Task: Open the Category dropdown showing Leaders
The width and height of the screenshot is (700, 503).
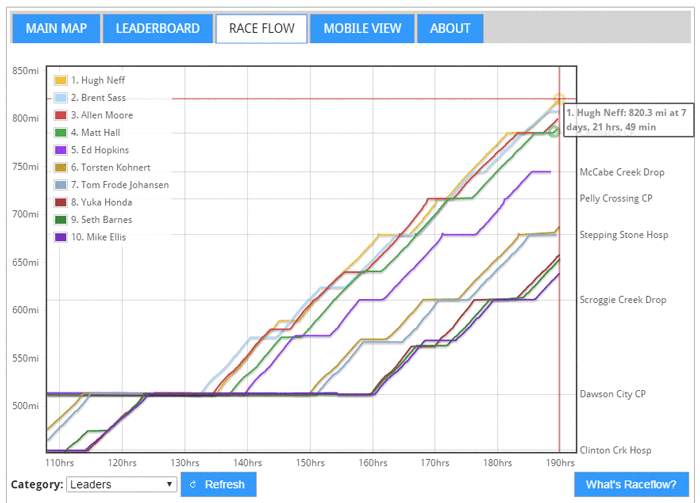Action: (x=120, y=484)
